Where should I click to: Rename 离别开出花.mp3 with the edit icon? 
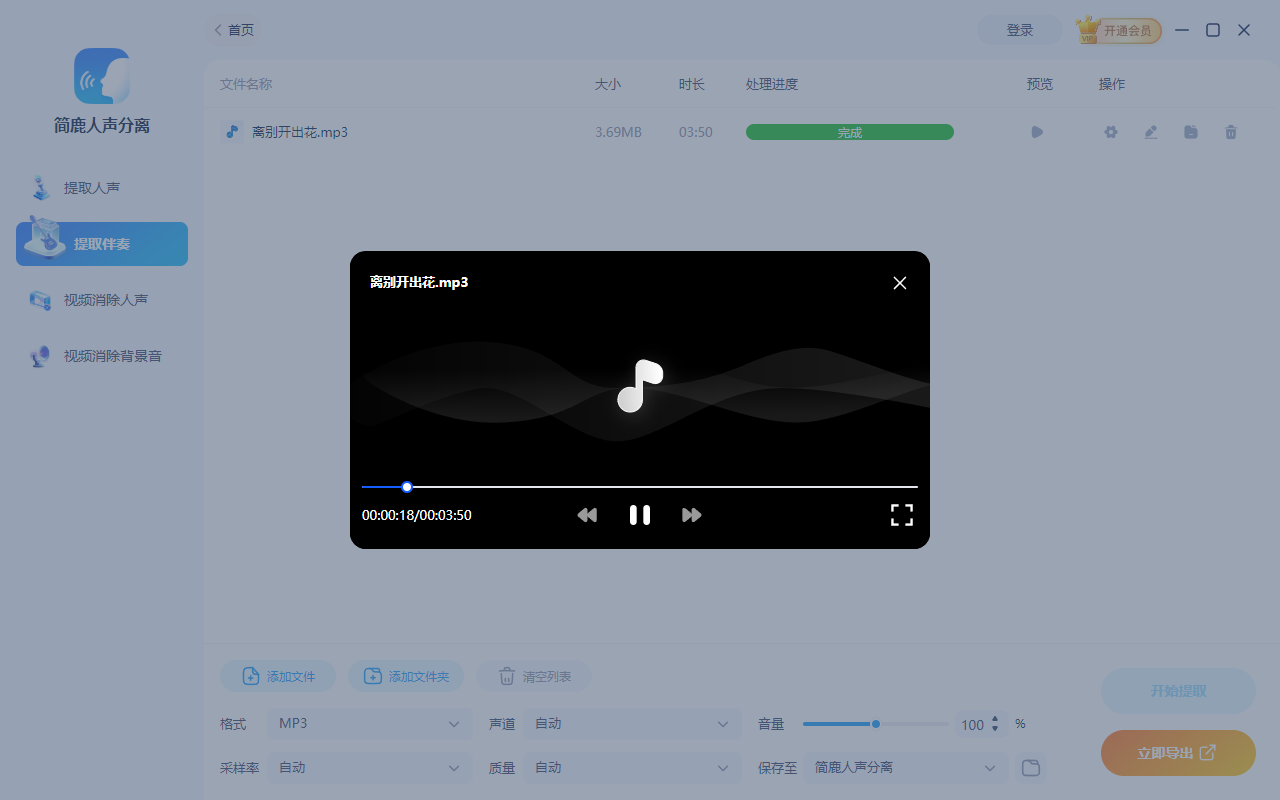pyautogui.click(x=1150, y=131)
